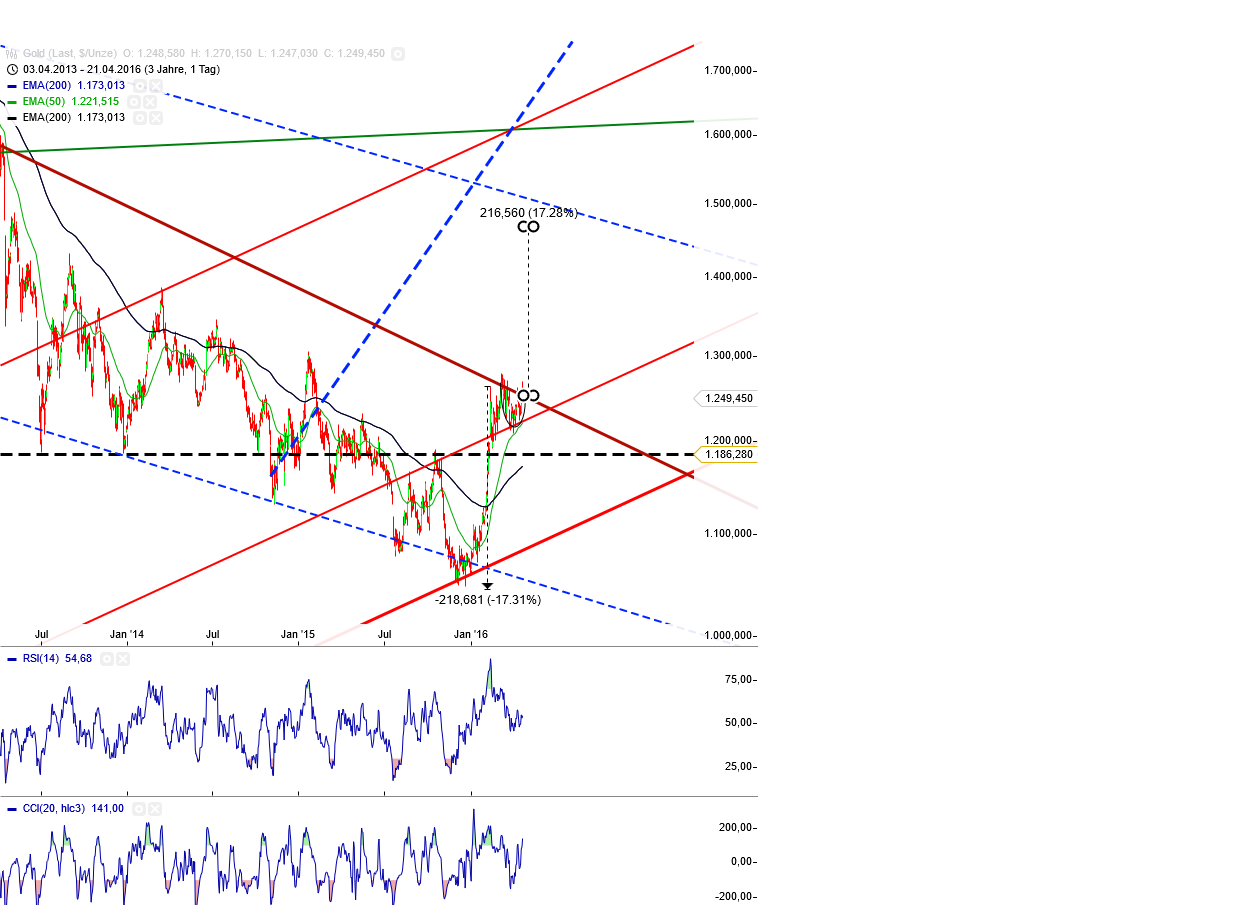Select the 1.249,450 last price label
Screen dimensions: 1234x905
coord(728,398)
